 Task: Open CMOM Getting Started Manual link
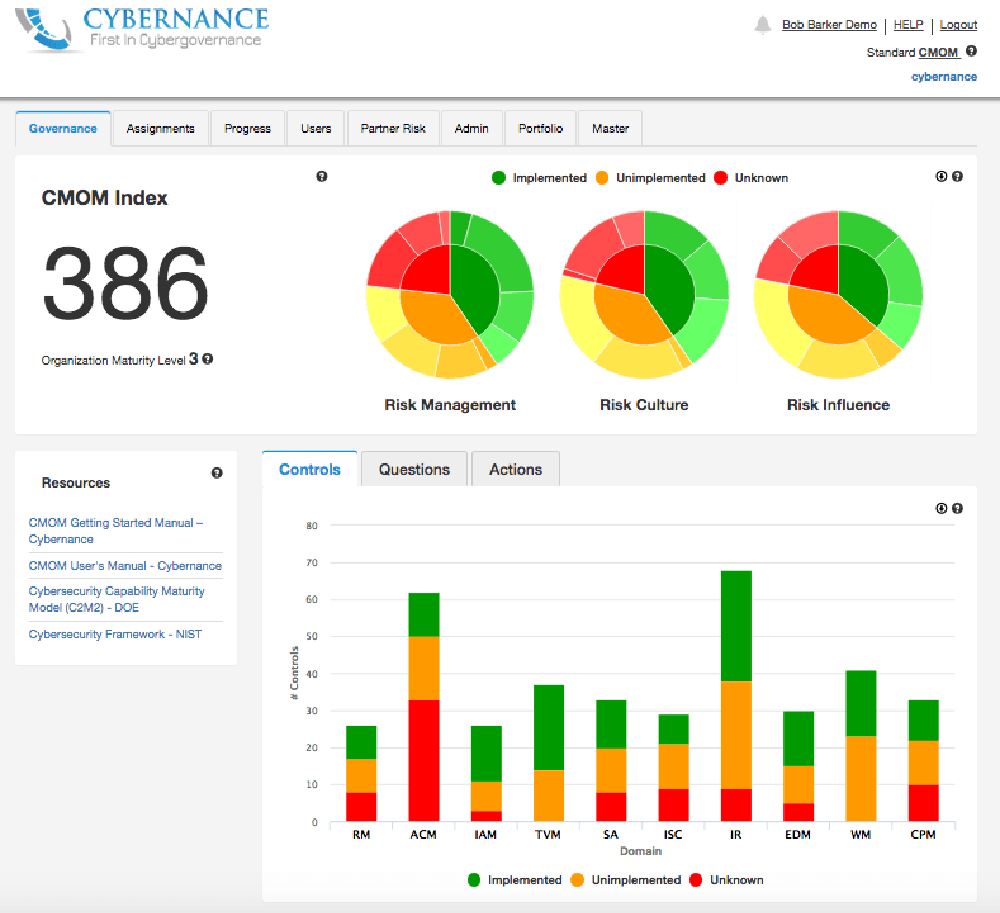pos(116,530)
